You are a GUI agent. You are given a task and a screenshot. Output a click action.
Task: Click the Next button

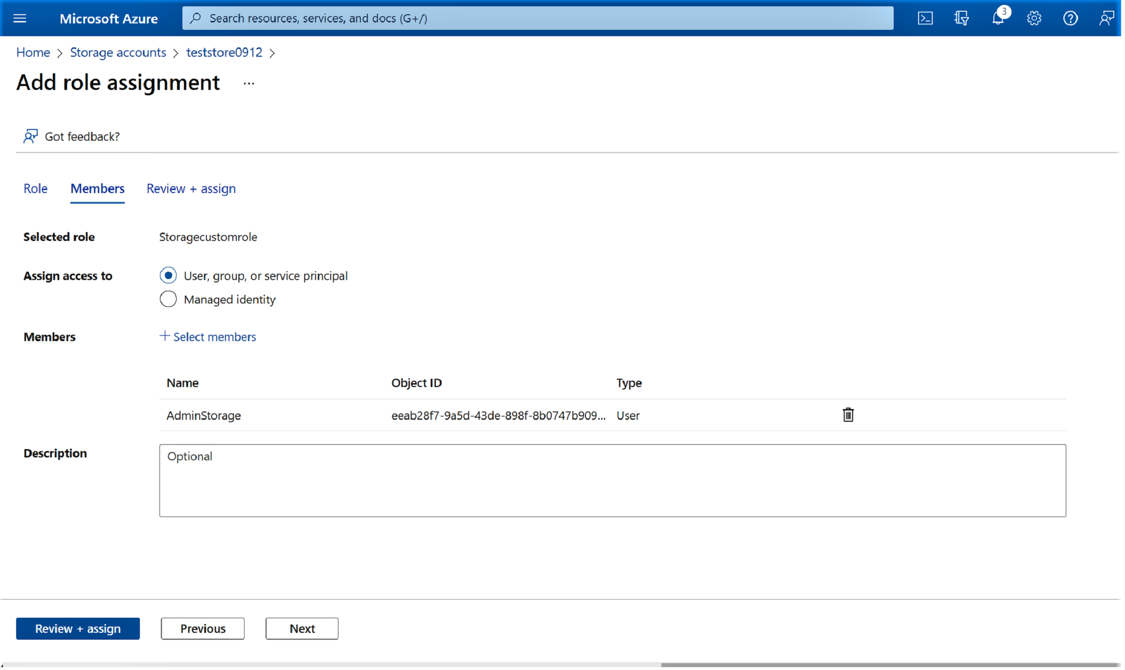coord(302,628)
